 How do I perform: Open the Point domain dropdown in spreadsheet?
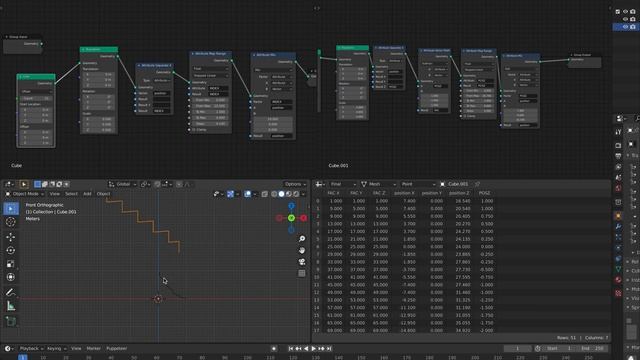(x=418, y=184)
